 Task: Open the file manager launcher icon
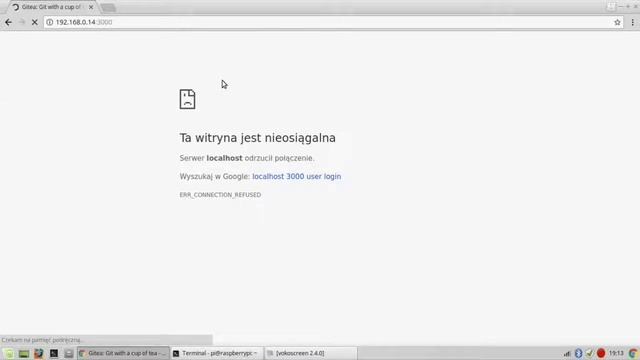point(69,353)
